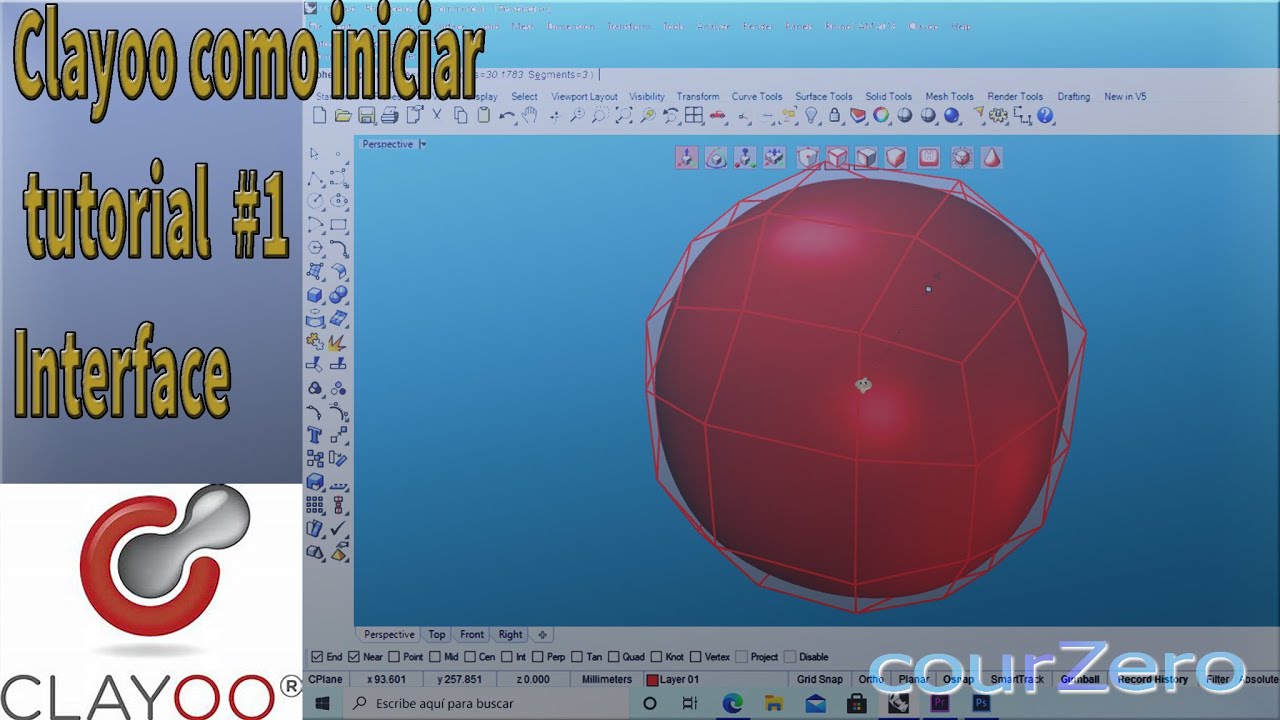Open Microsoft Edge from taskbar

coord(733,704)
